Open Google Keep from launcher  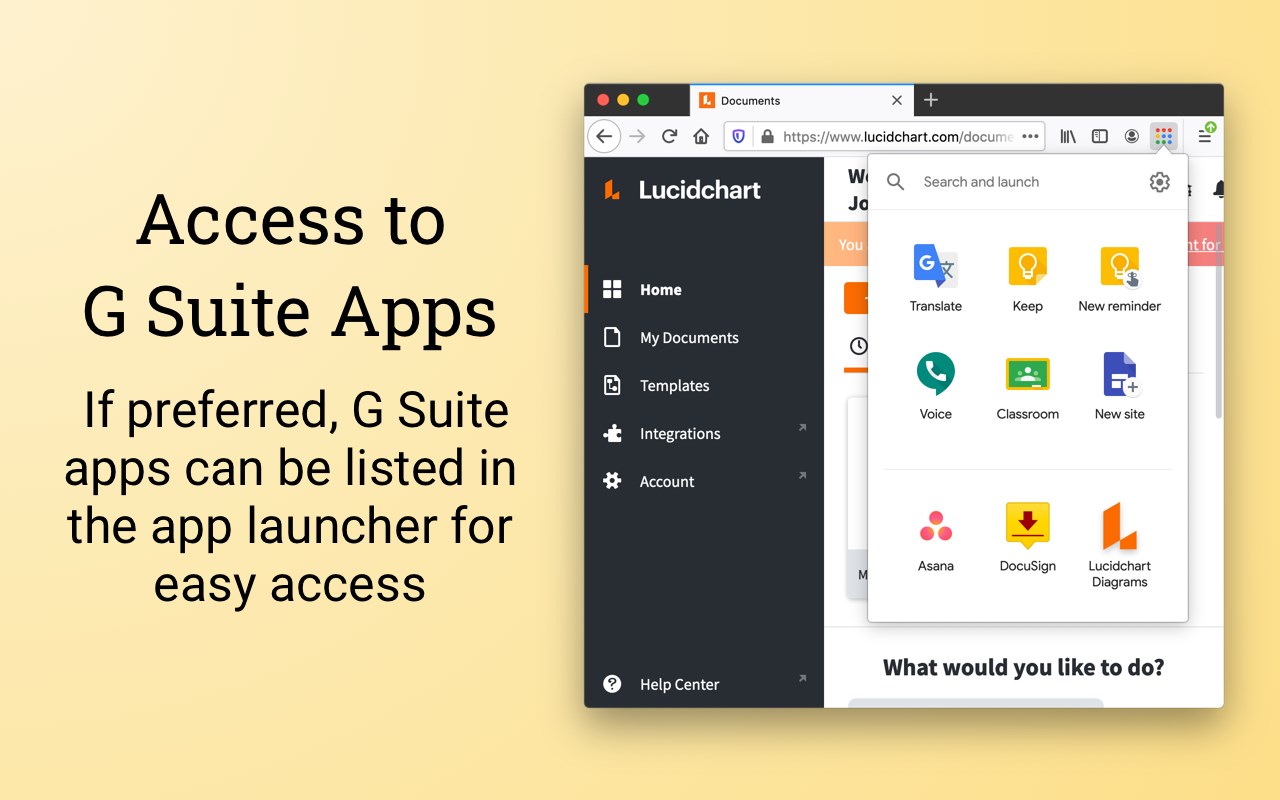point(1027,278)
